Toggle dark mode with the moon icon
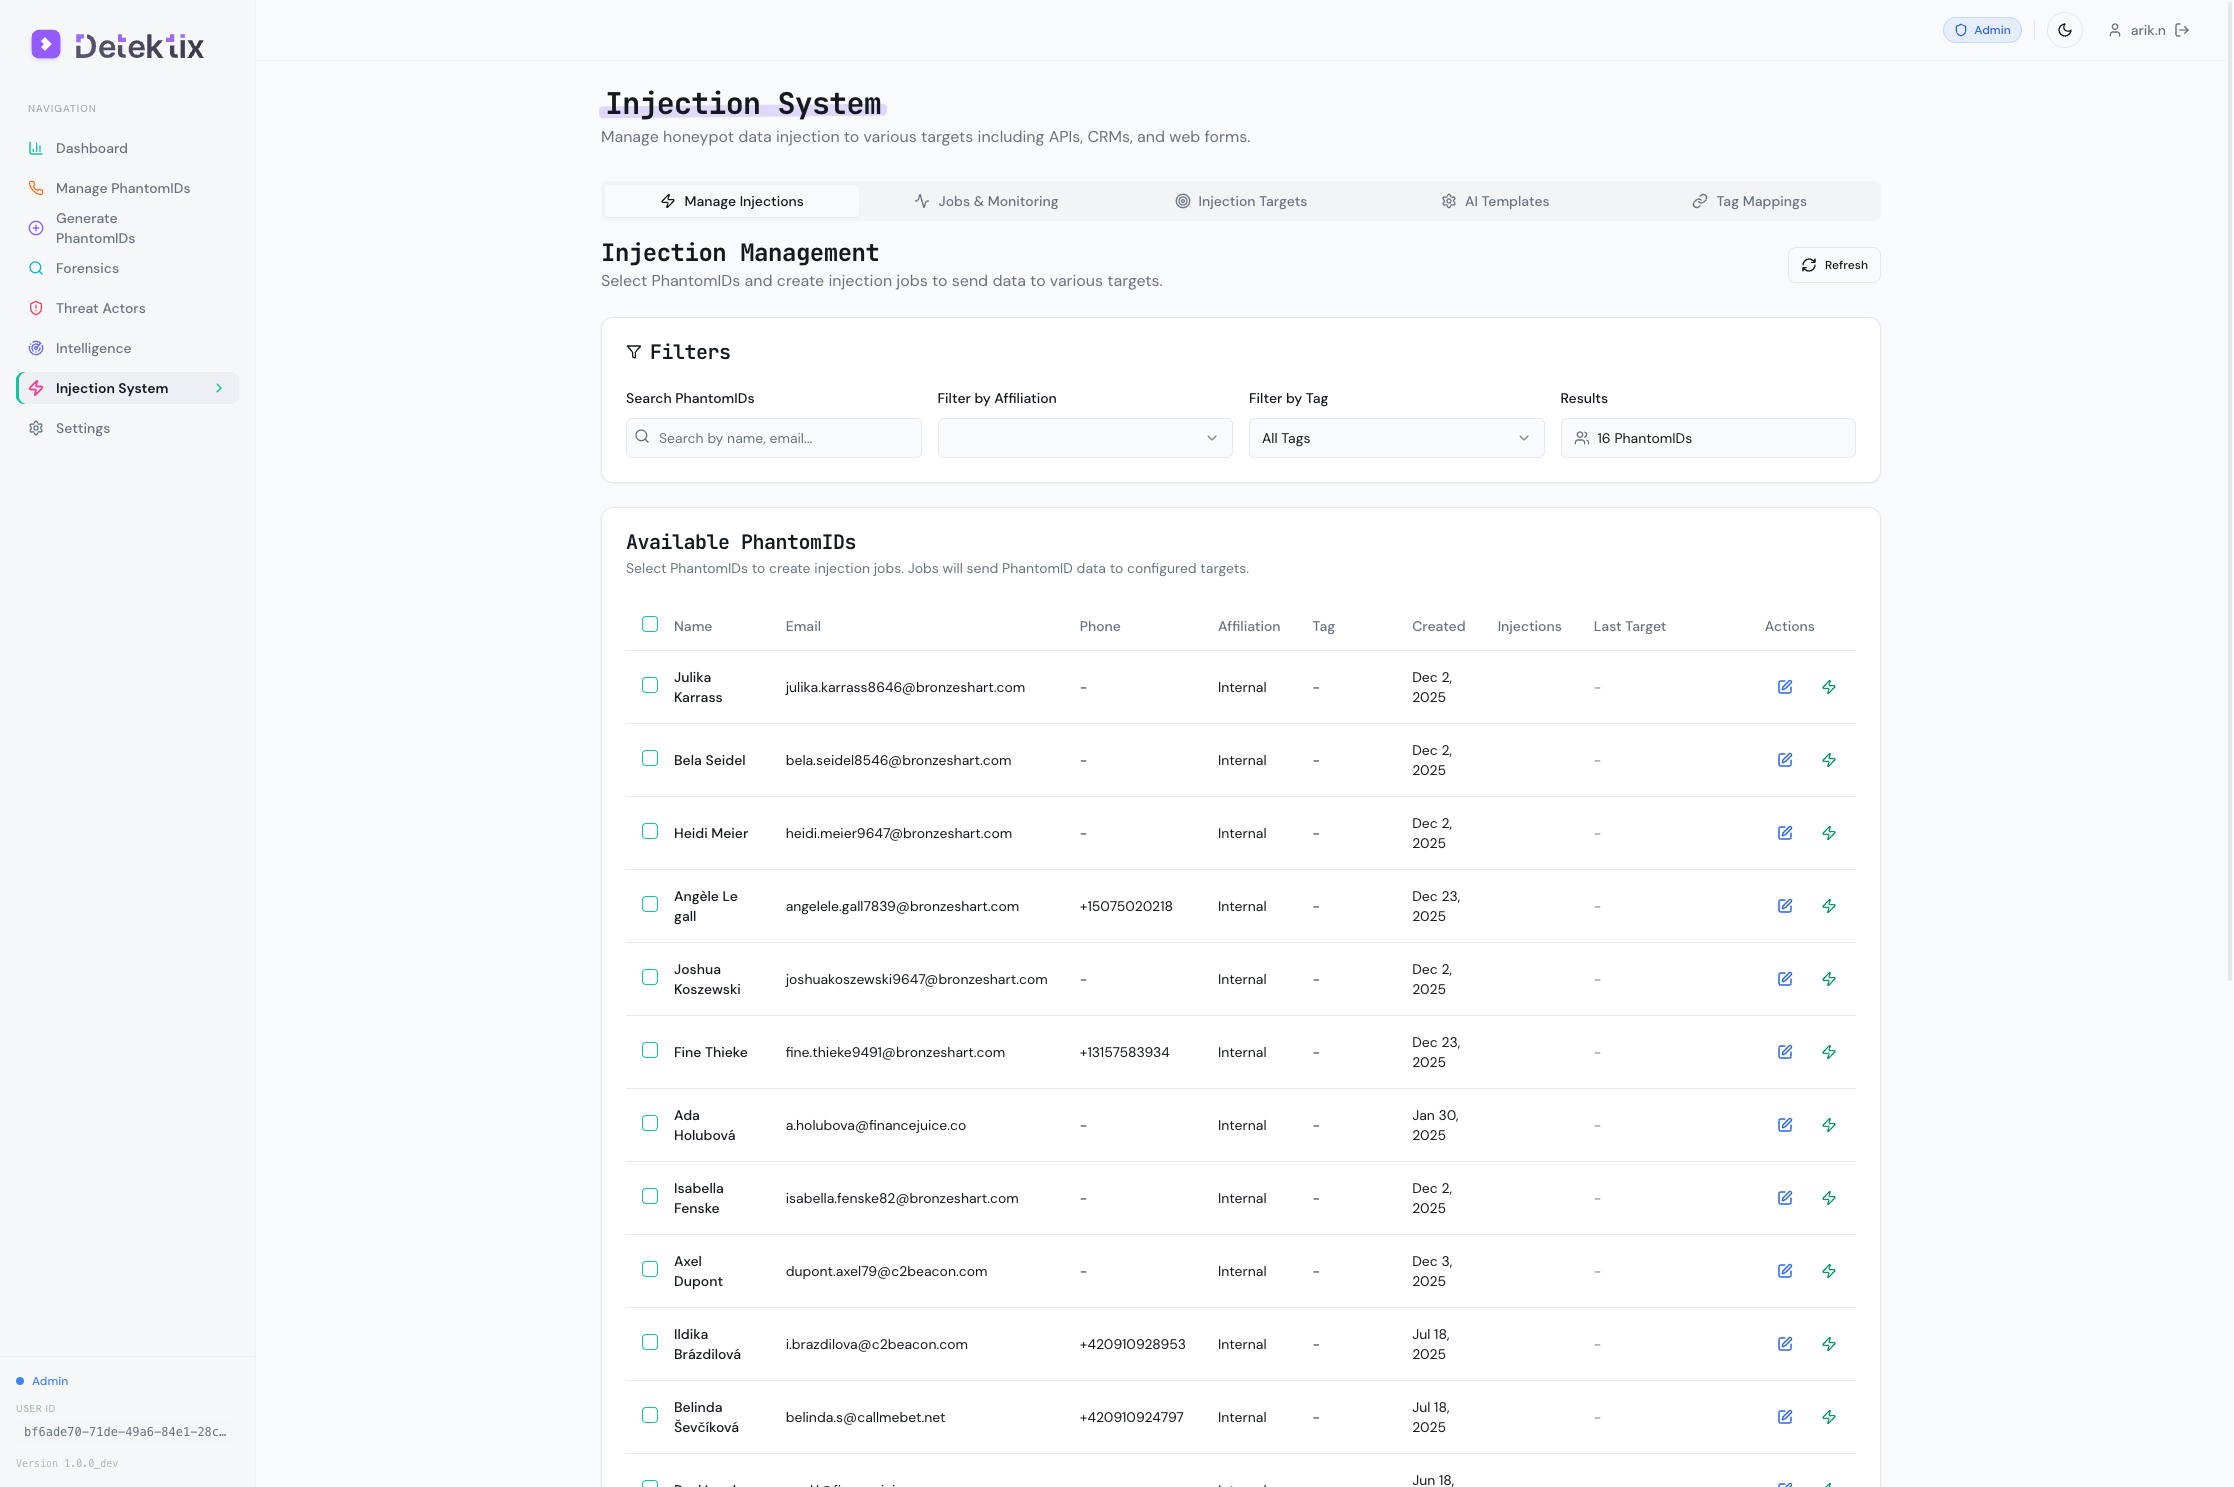This screenshot has width=2234, height=1487. point(2065,30)
